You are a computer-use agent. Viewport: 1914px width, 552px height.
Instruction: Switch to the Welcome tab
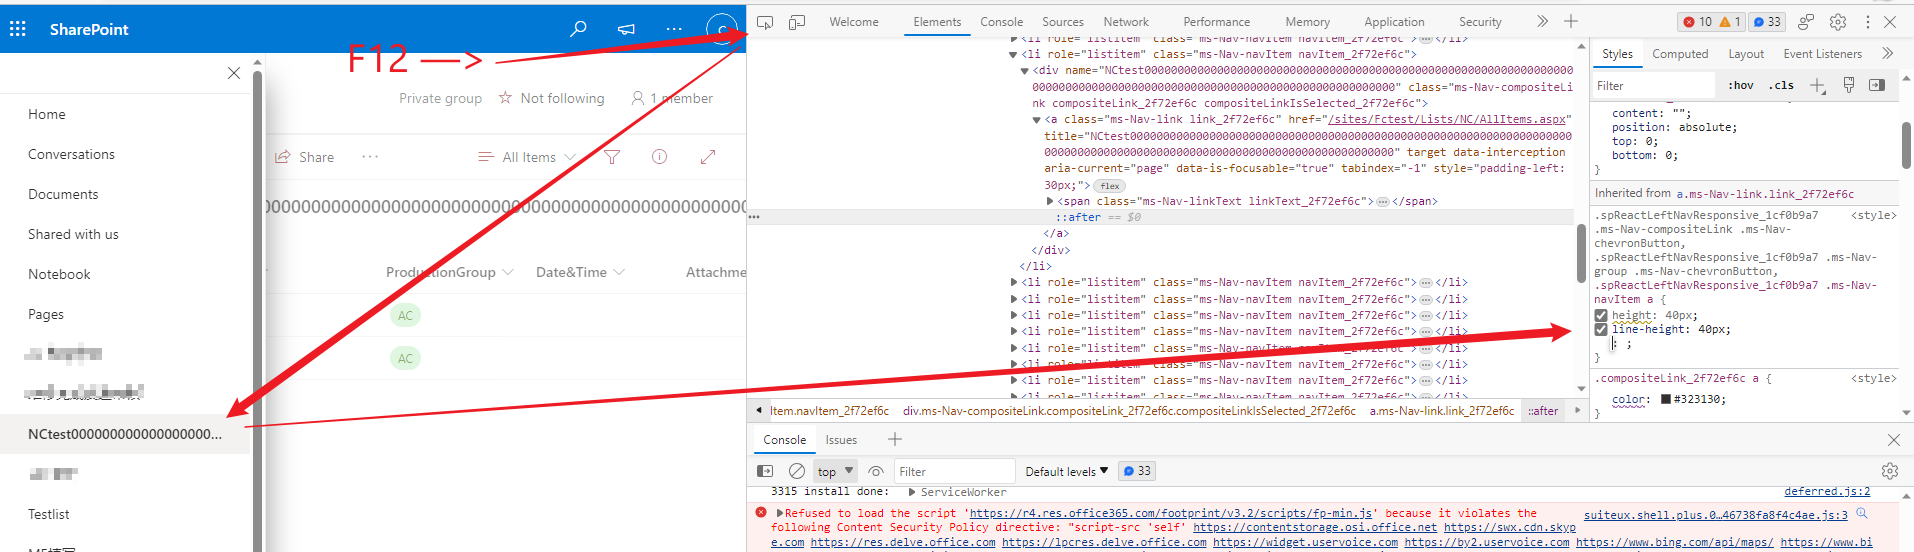pos(854,22)
